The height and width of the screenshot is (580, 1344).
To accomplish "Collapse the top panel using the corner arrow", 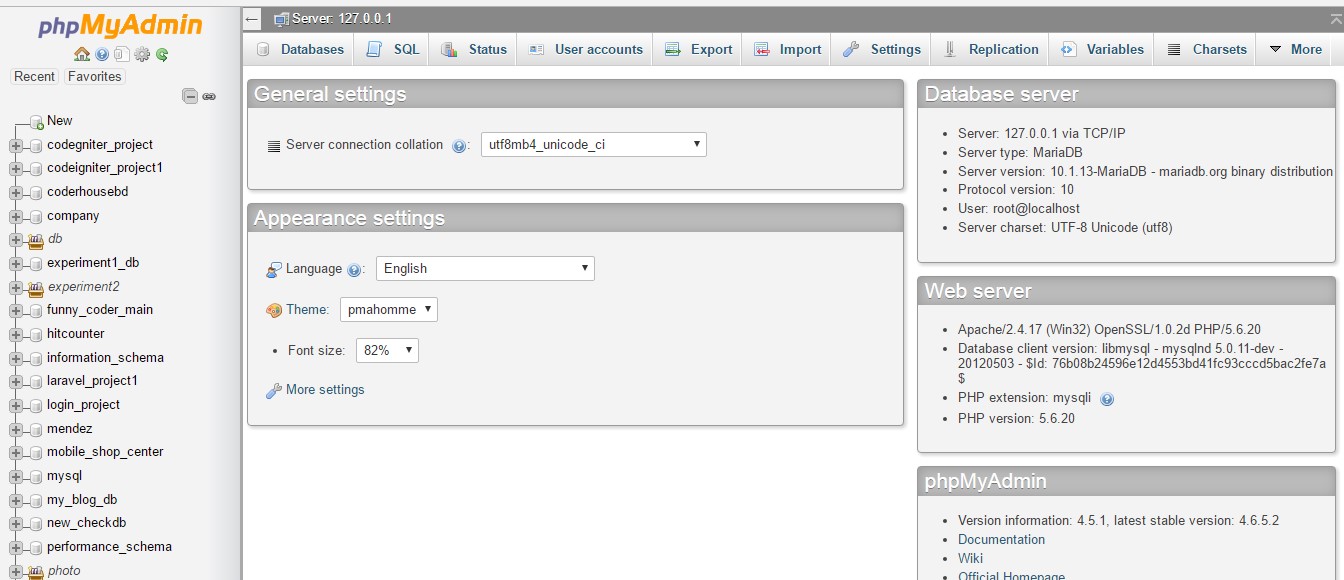I will (x=1336, y=19).
